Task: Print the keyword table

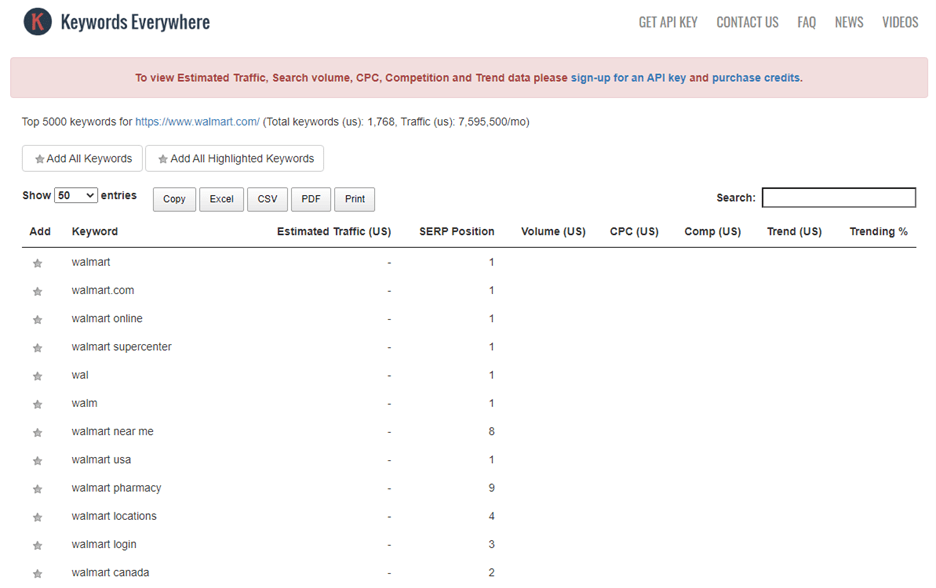Action: click(355, 199)
